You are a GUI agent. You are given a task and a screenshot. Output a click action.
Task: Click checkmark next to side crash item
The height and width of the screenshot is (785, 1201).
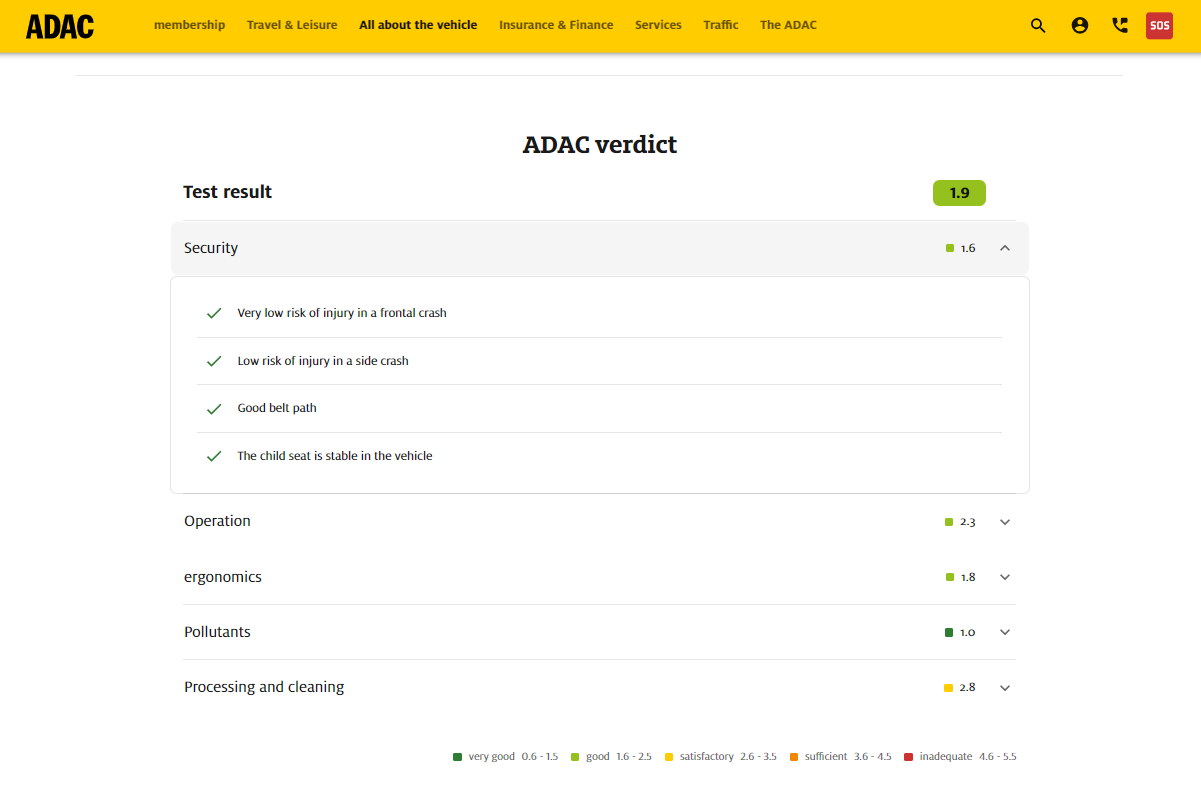pos(214,361)
